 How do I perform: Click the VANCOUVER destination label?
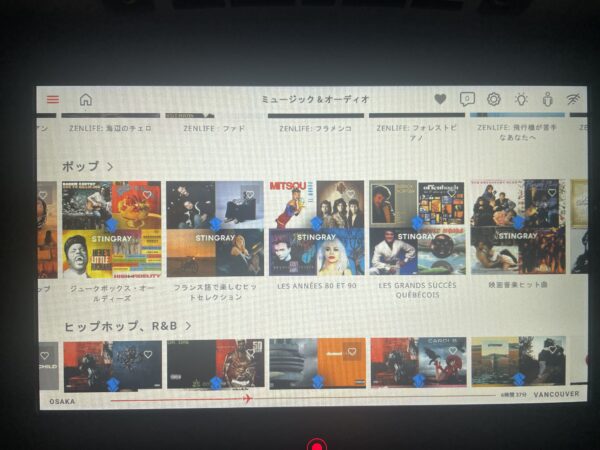556,394
